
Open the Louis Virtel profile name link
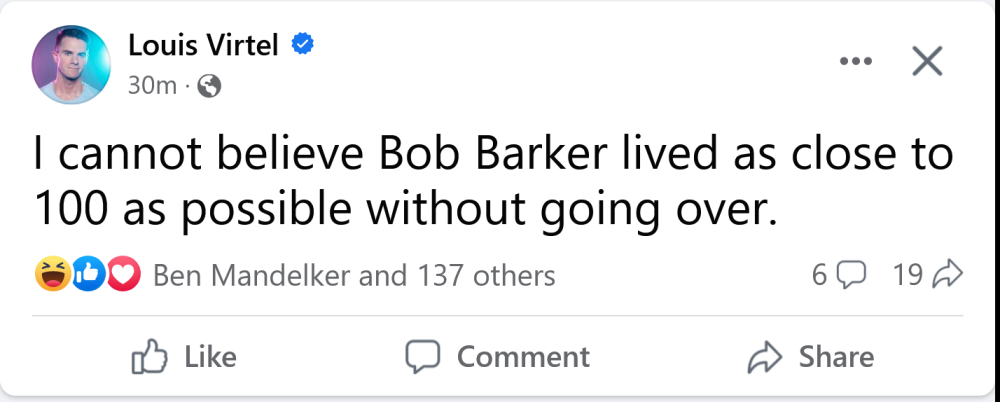click(205, 44)
